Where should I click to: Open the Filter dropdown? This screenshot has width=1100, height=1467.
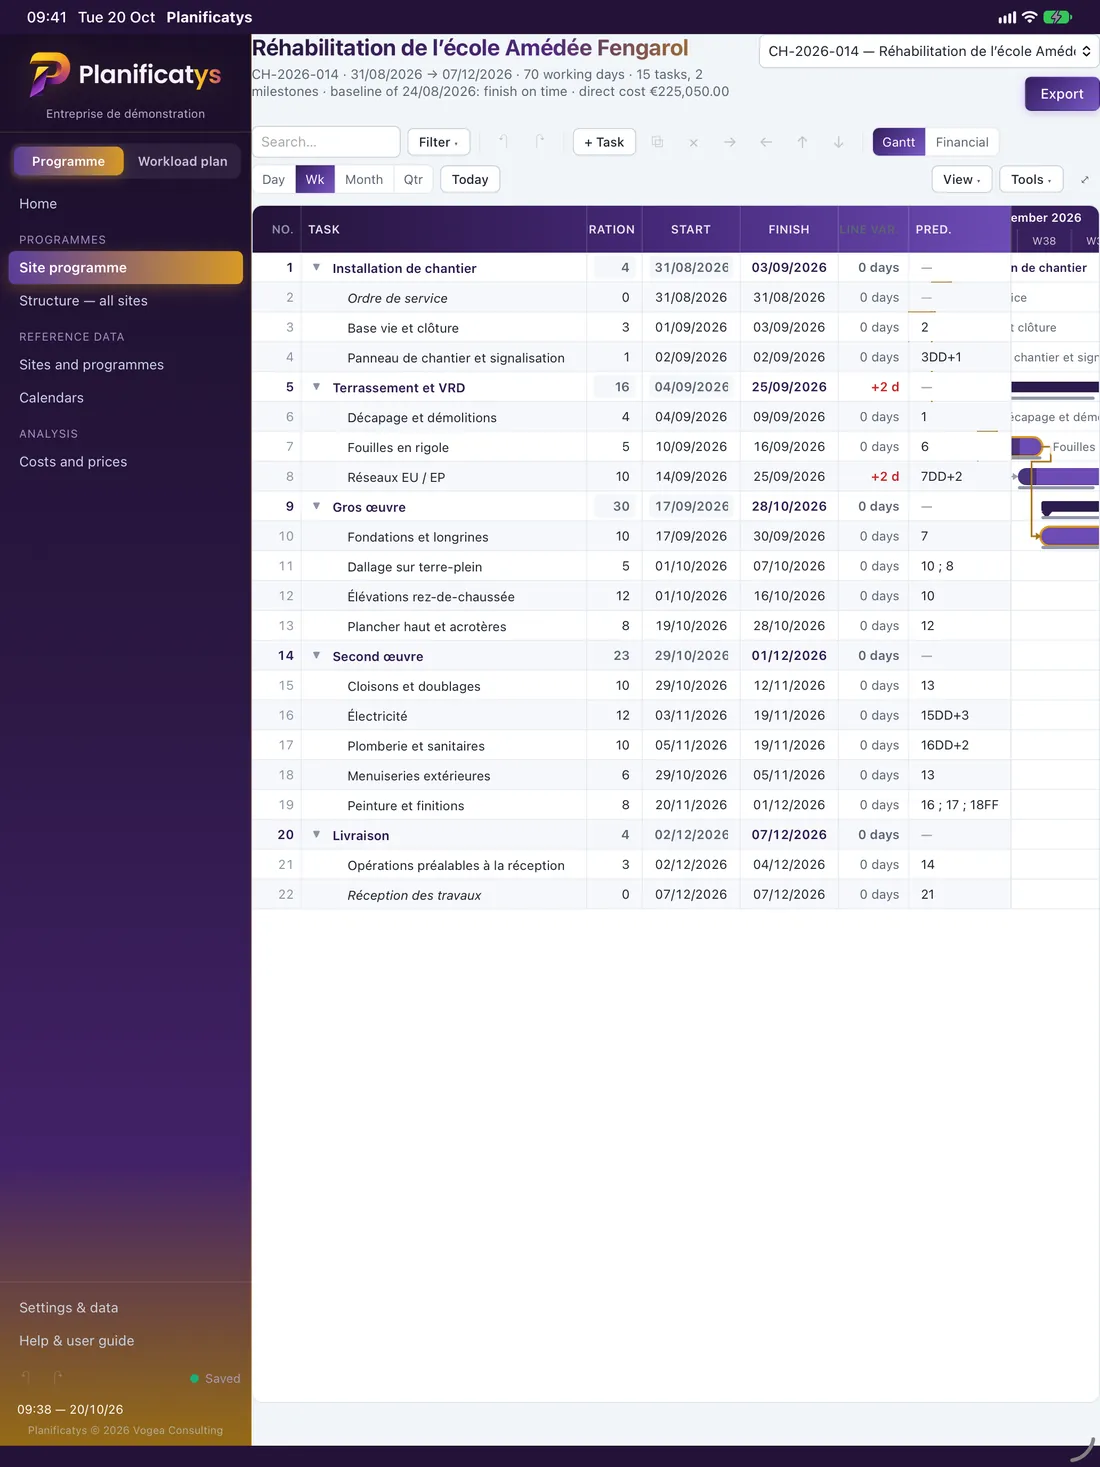[x=439, y=142]
